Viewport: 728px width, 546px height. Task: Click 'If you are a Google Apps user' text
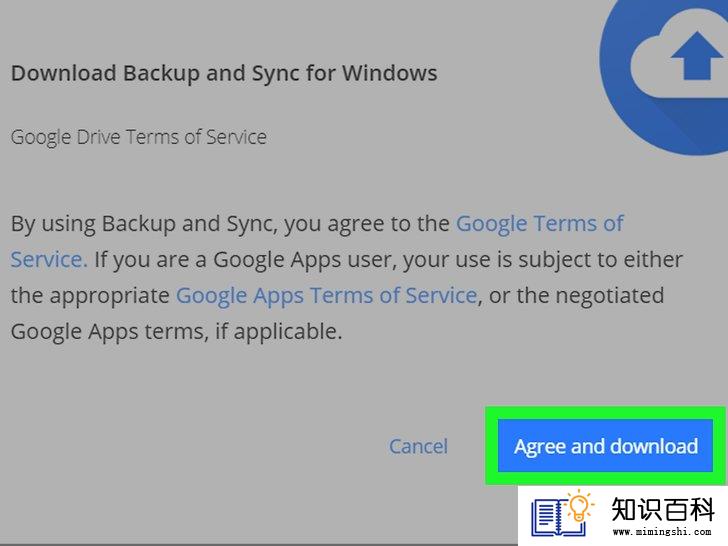[245, 260]
